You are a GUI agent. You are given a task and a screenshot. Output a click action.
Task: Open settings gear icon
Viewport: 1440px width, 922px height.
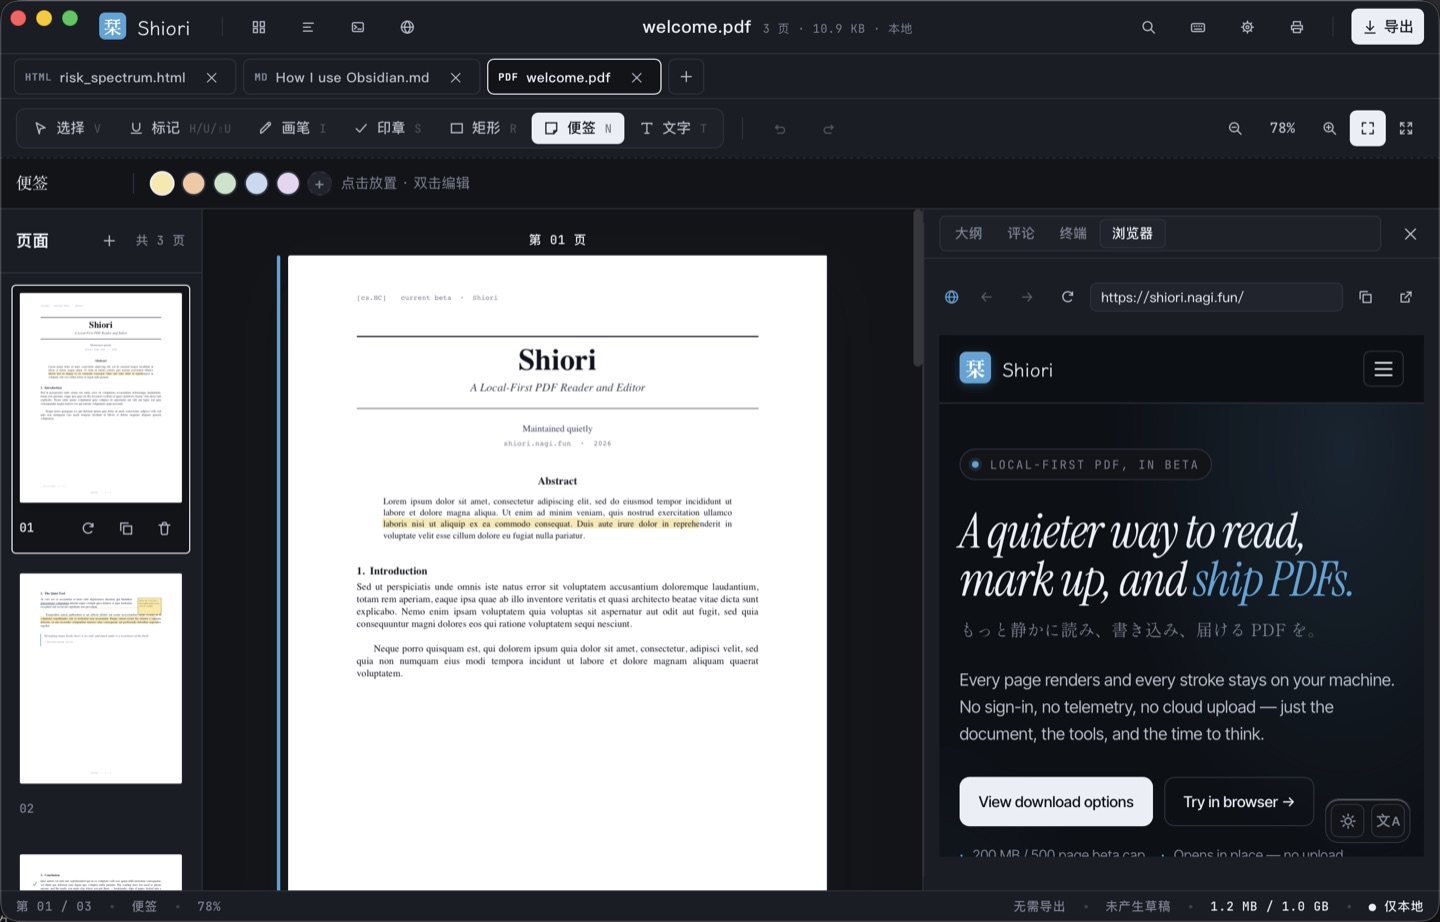[1247, 27]
